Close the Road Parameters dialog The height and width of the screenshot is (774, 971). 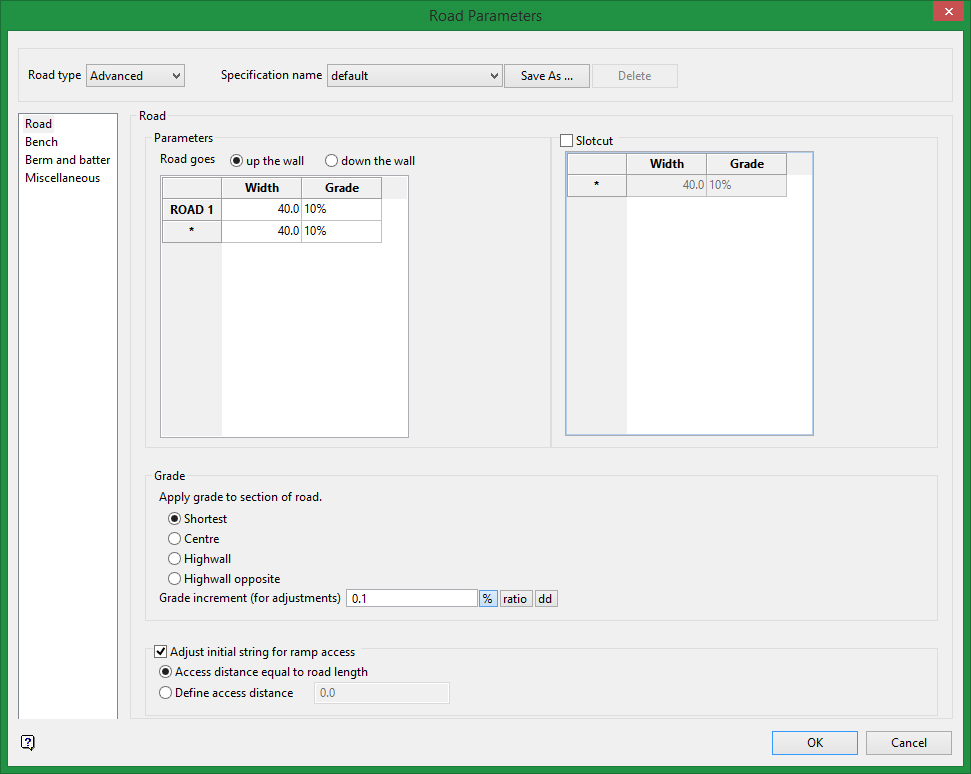tap(946, 12)
